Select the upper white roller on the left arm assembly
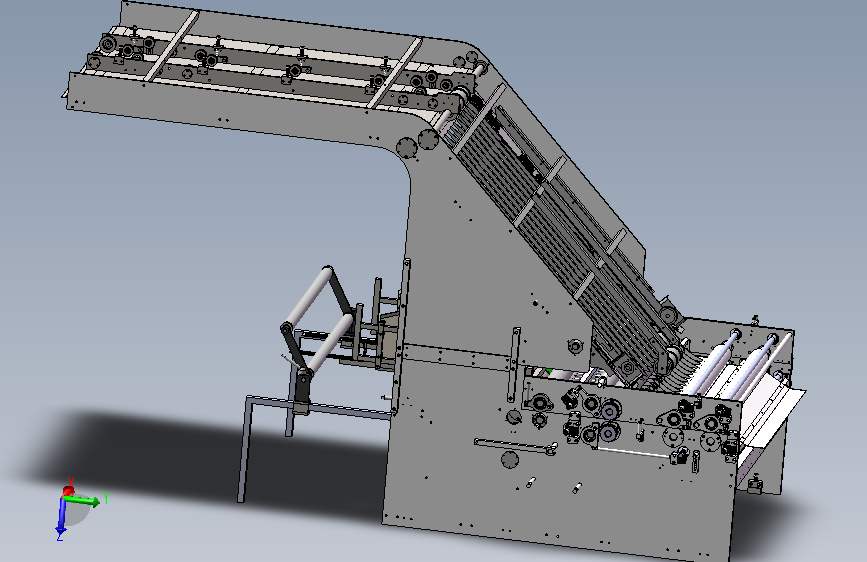 [x=310, y=297]
